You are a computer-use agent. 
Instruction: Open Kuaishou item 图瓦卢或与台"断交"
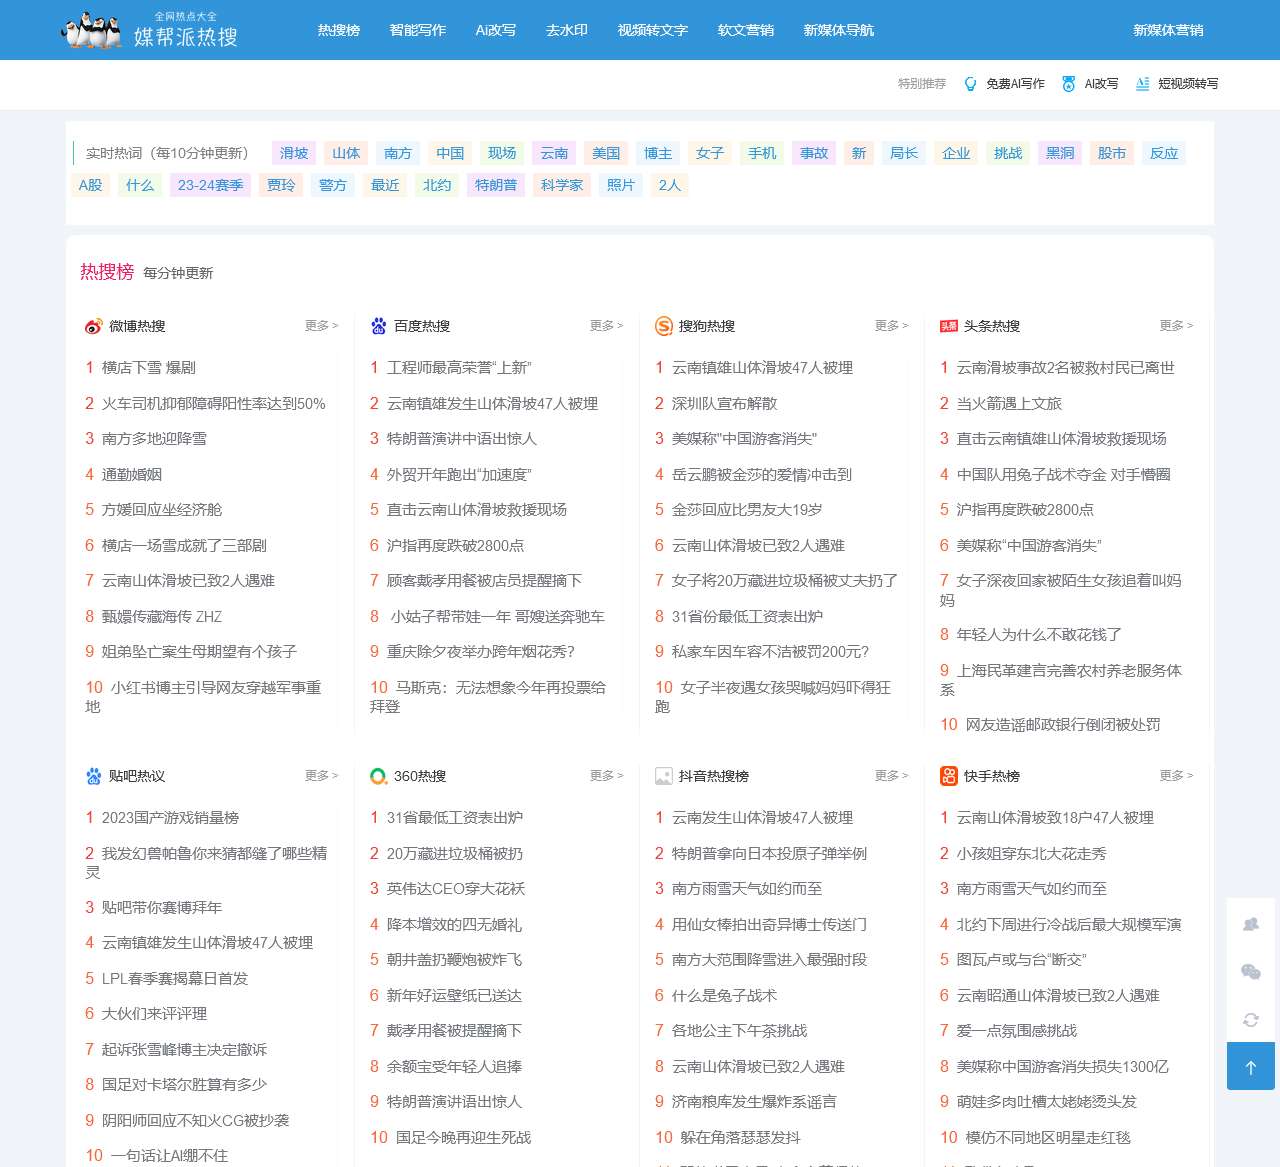(1022, 960)
